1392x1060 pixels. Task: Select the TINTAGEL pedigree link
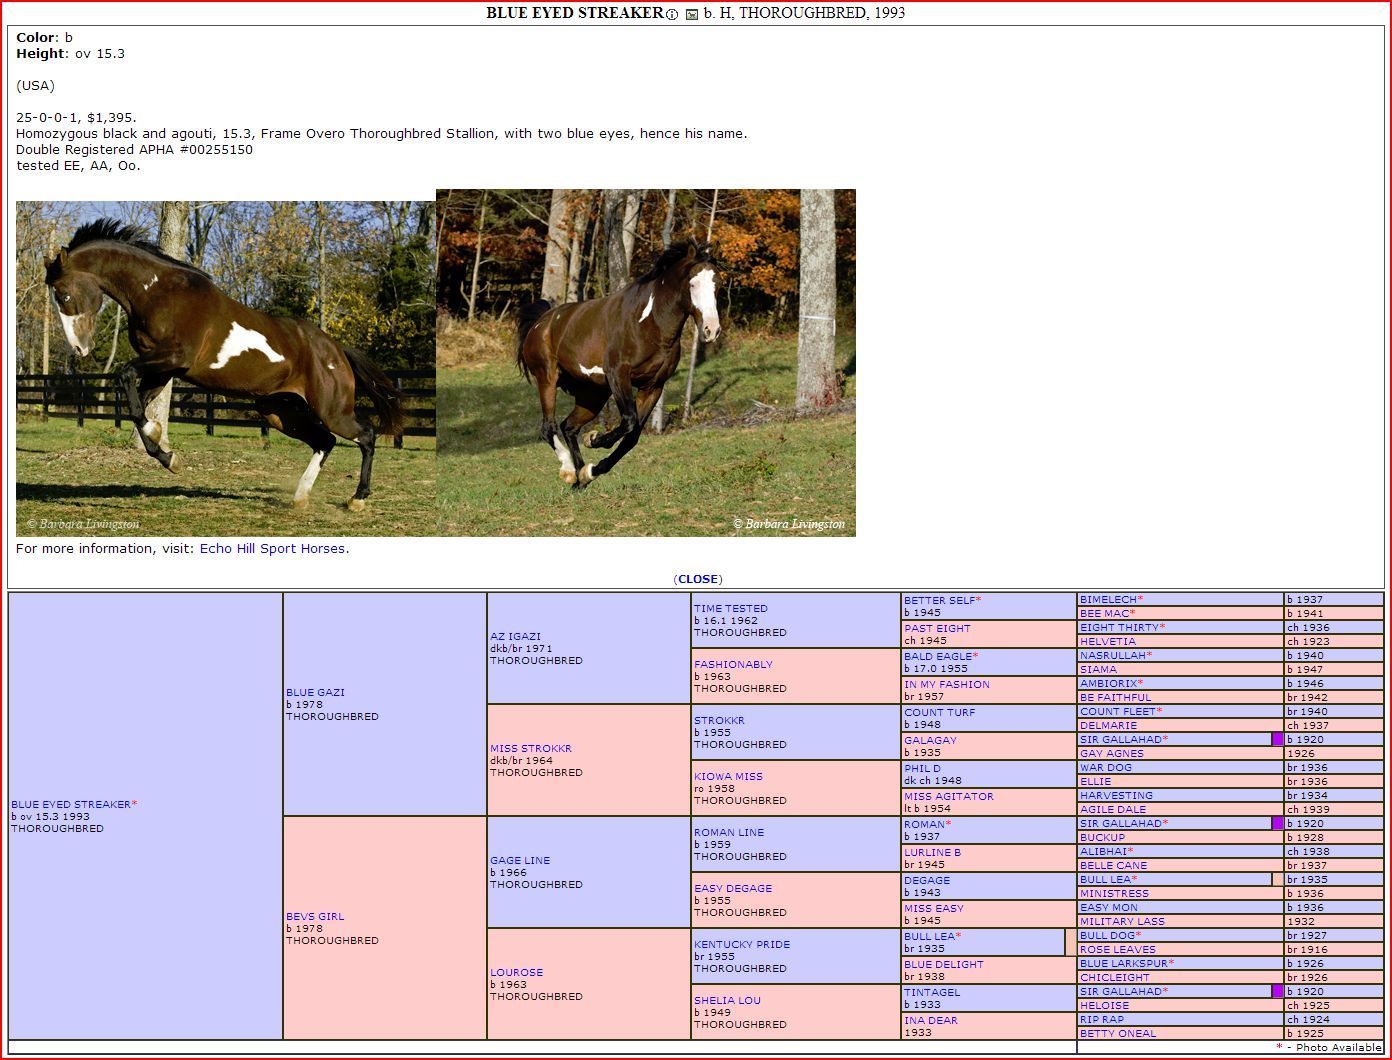coord(931,992)
